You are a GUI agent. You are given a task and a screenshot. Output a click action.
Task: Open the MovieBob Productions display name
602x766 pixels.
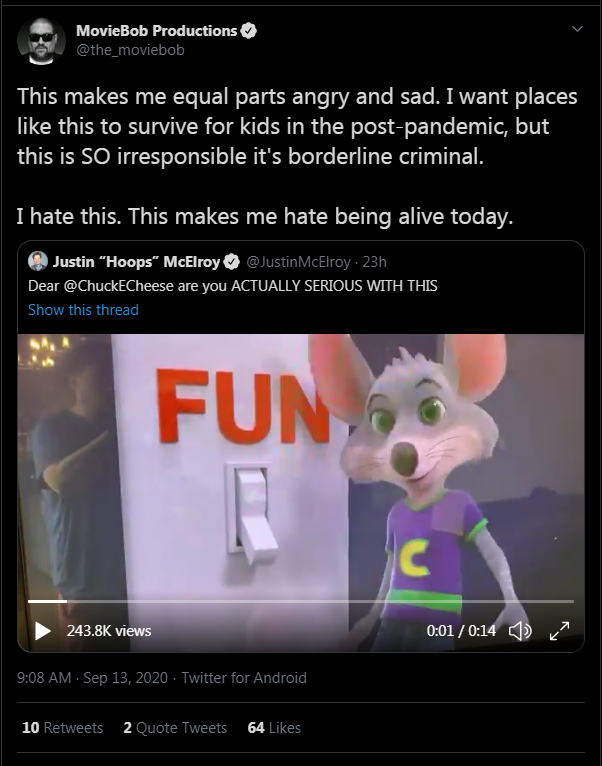coord(156,31)
